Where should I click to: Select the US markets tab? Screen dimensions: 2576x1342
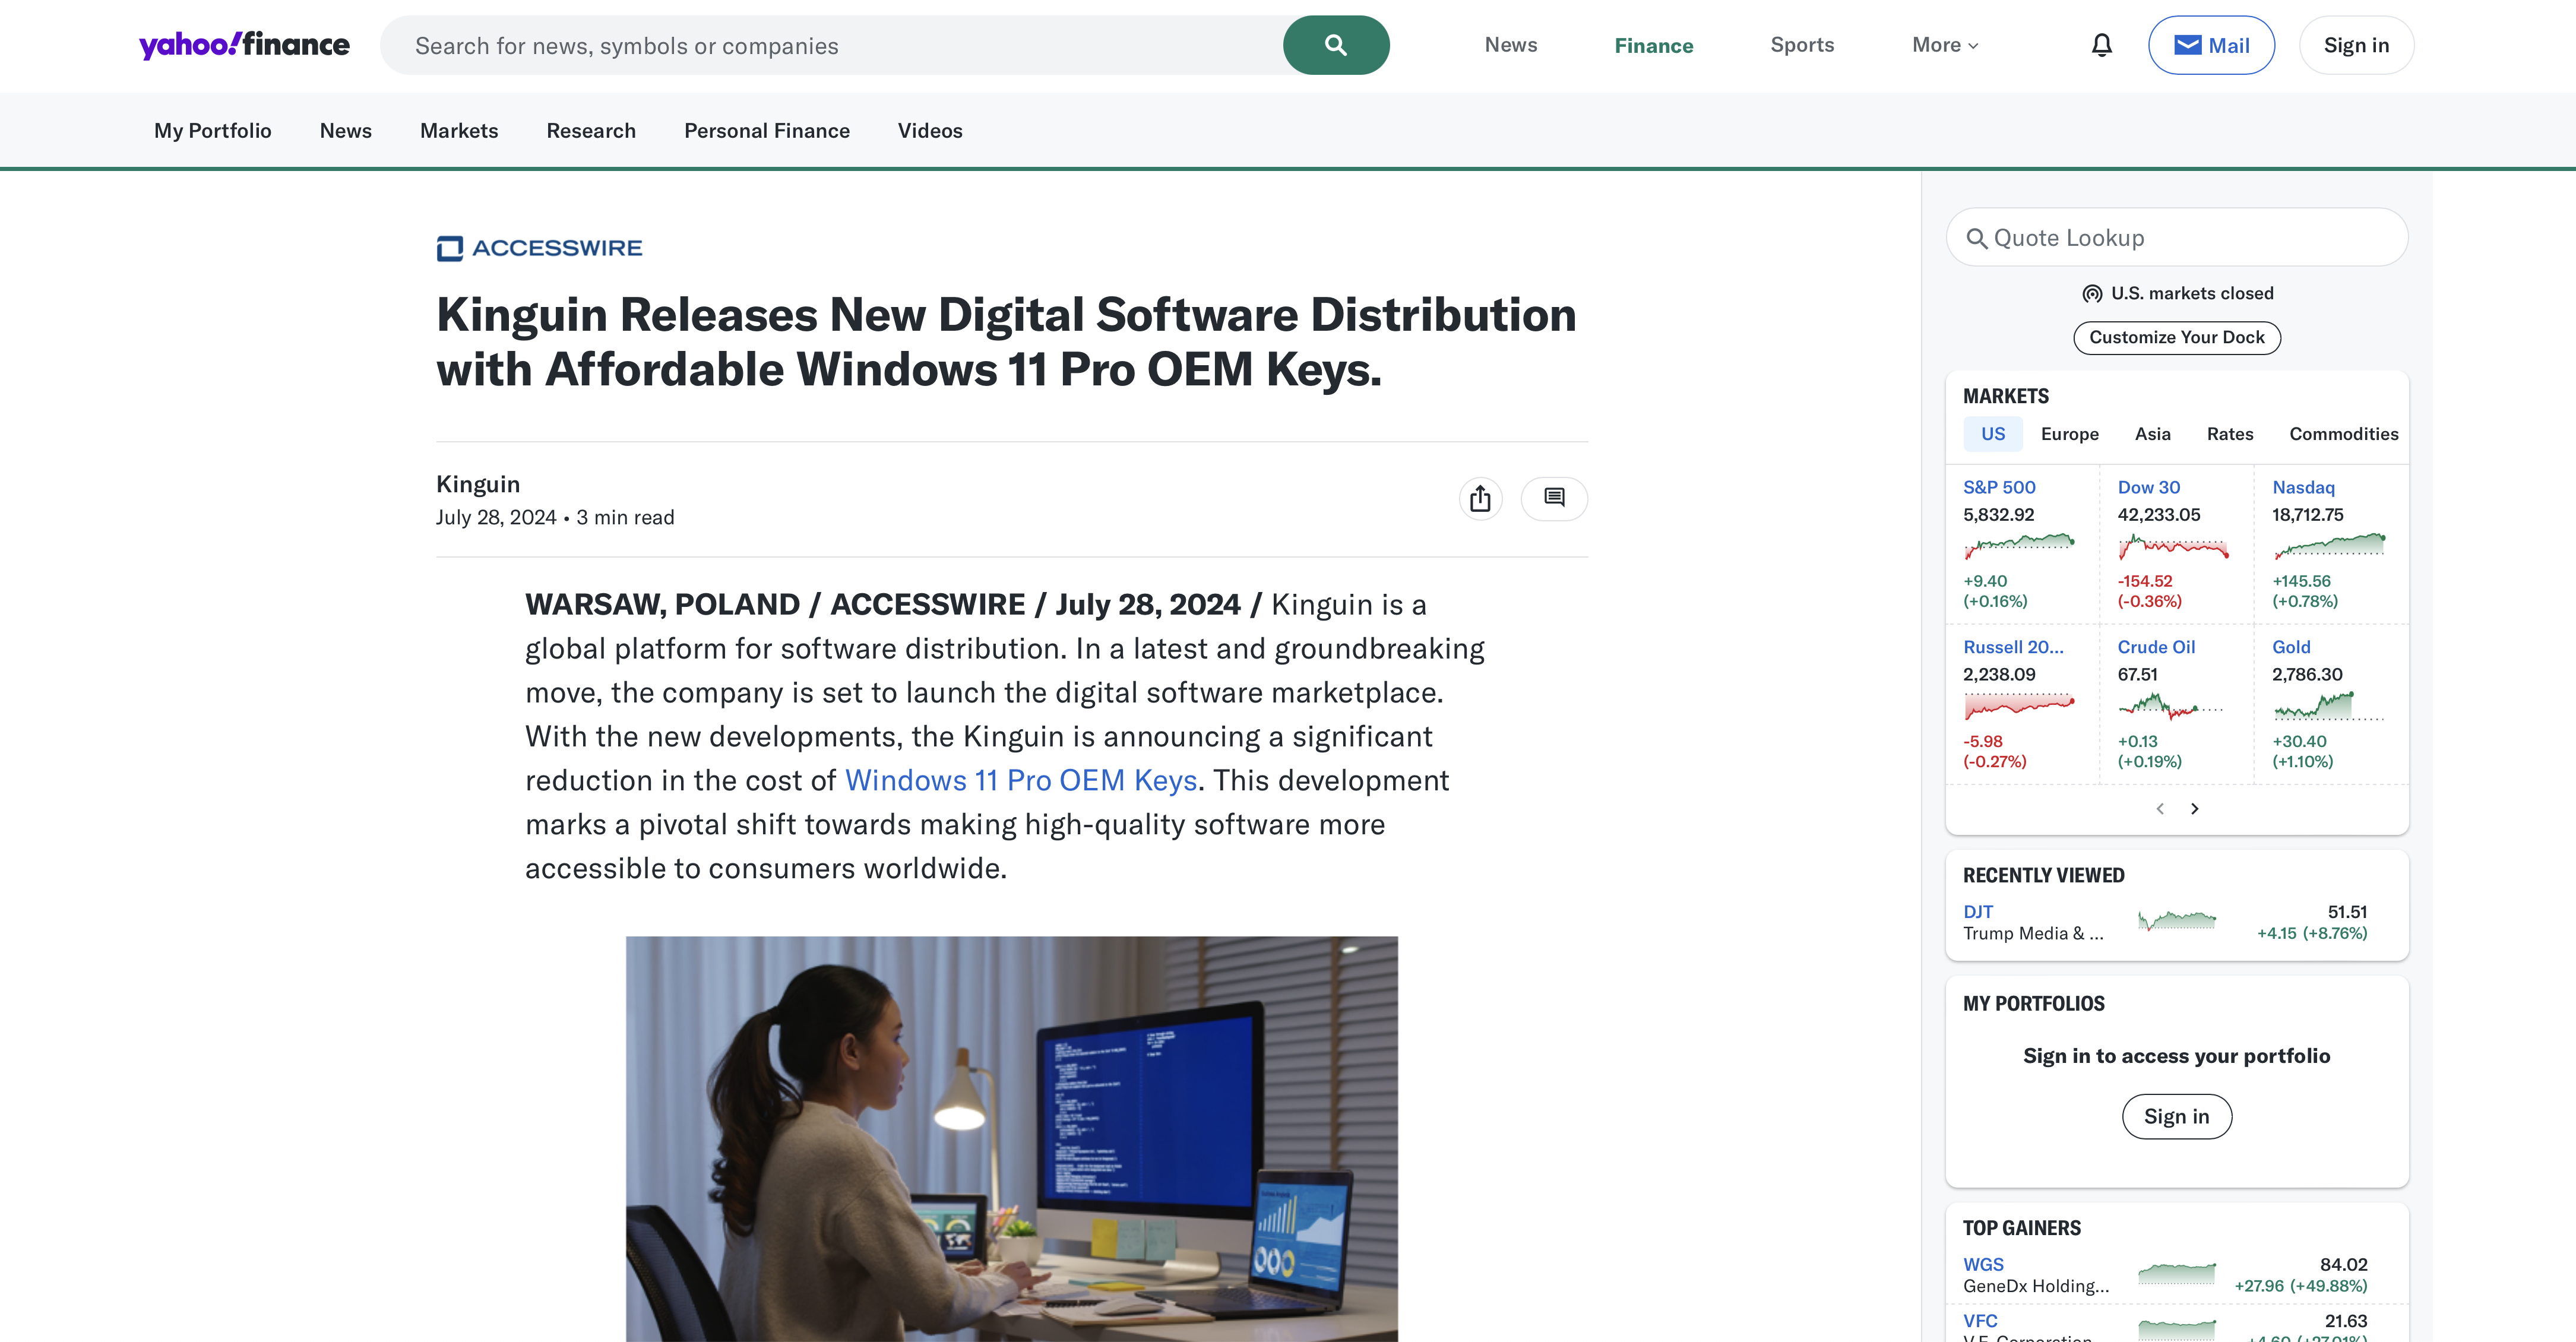coord(1993,434)
